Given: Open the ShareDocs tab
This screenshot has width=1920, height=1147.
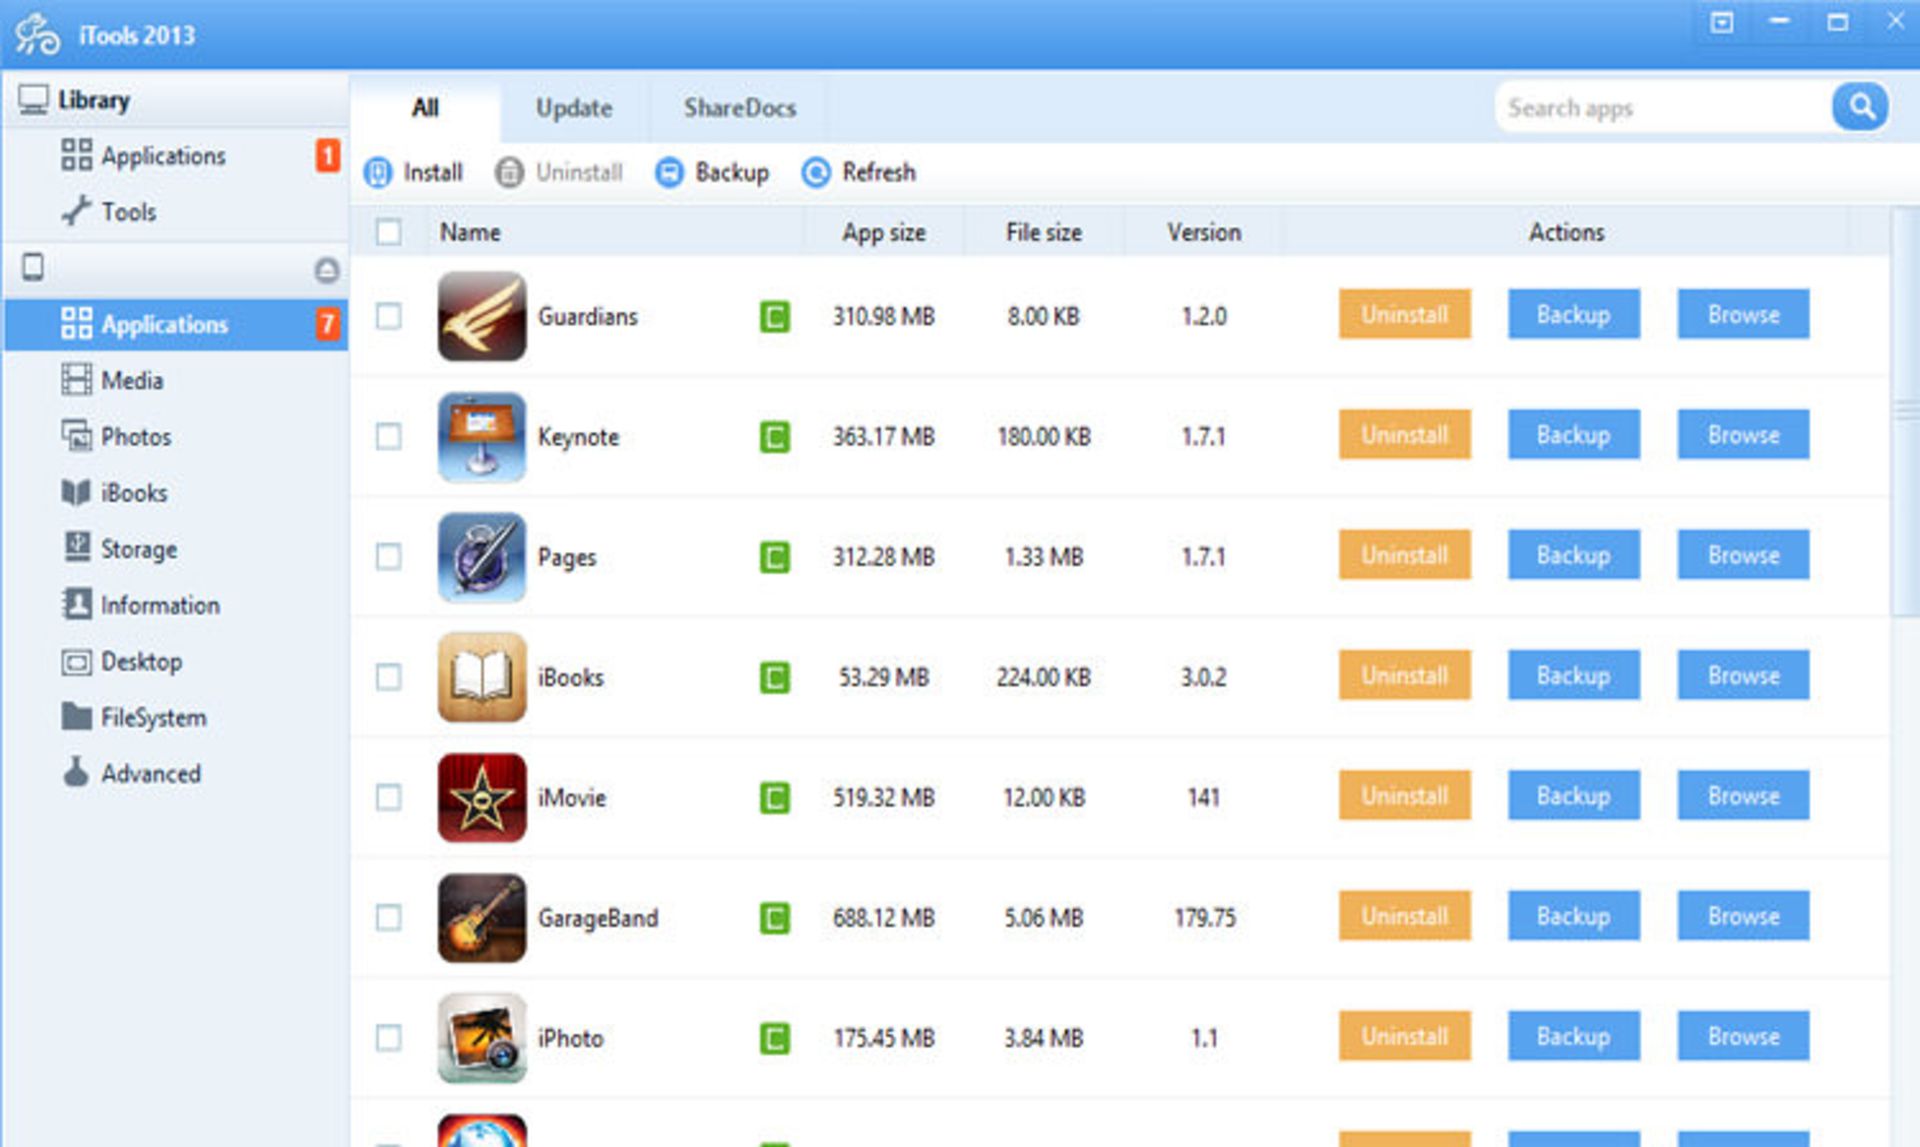Looking at the screenshot, I should 740,108.
